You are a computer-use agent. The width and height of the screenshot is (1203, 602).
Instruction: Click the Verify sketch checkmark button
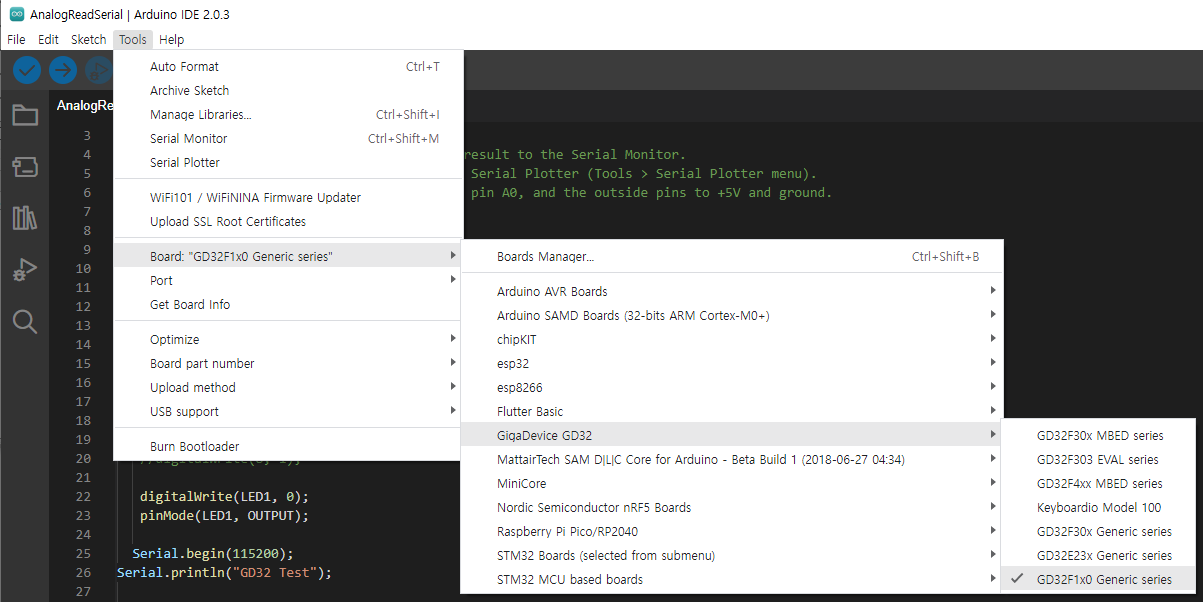point(27,70)
